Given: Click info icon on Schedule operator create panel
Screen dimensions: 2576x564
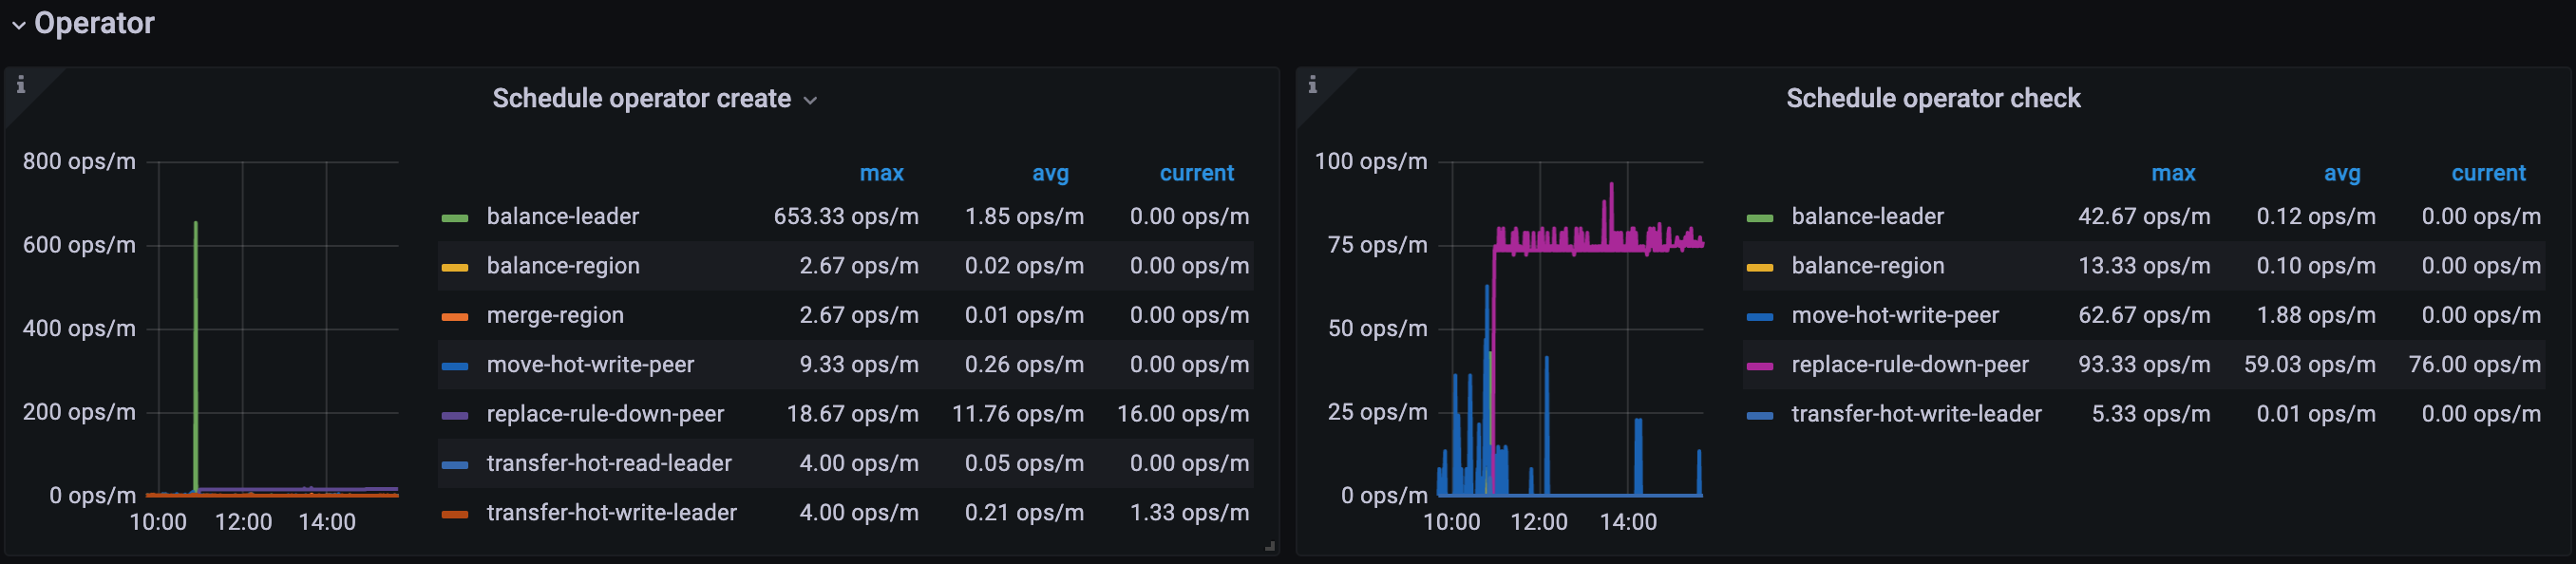Looking at the screenshot, I should (x=21, y=85).
